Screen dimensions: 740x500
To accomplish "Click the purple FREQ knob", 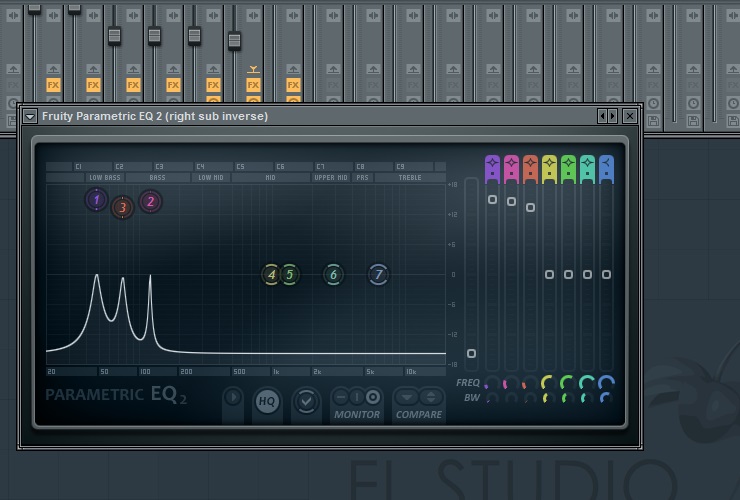I will [x=492, y=383].
